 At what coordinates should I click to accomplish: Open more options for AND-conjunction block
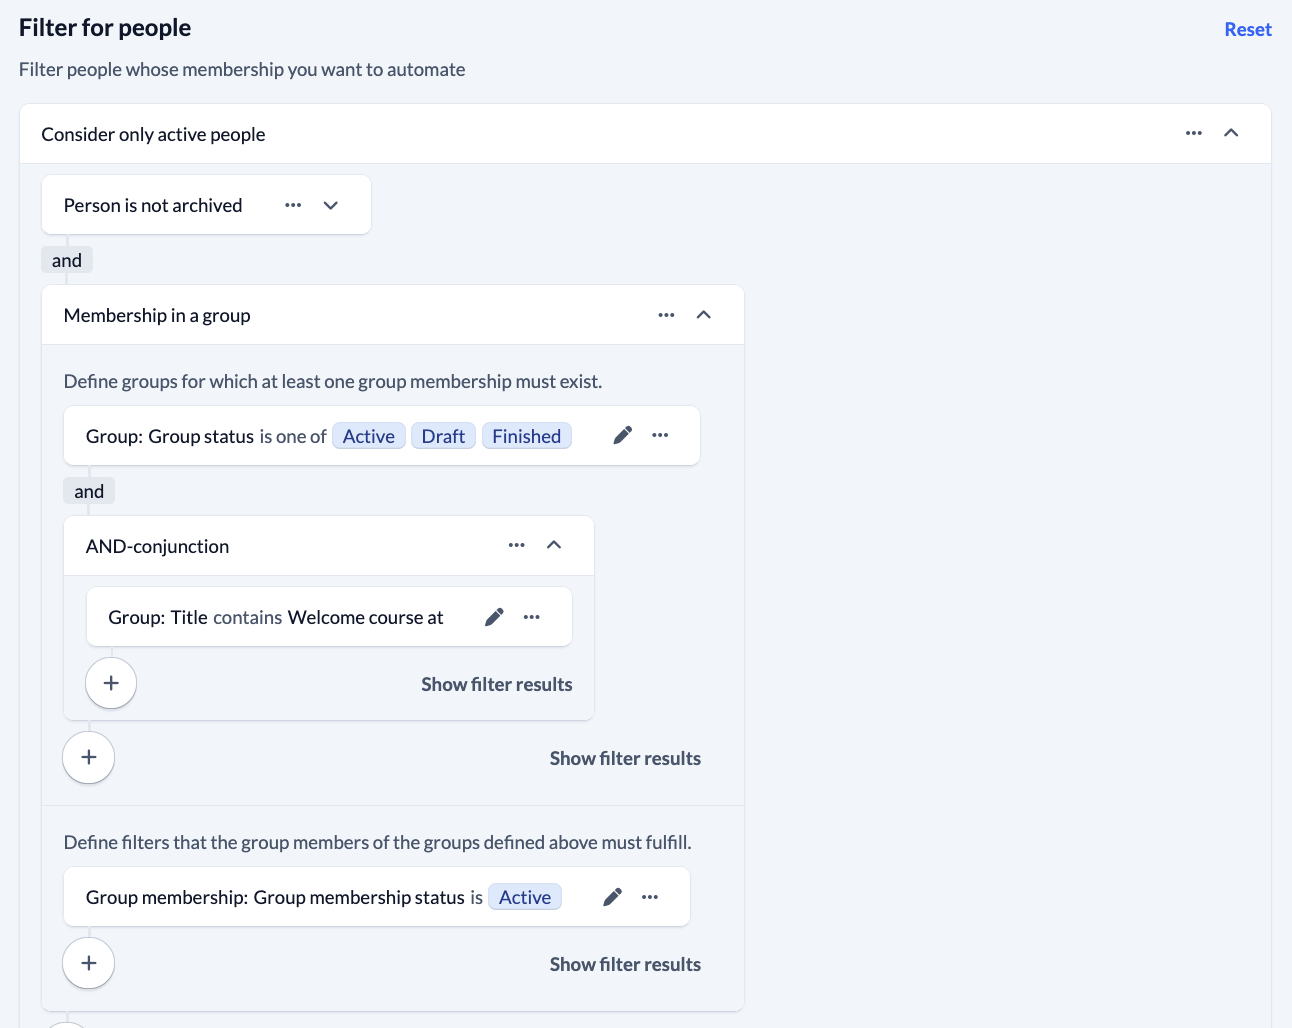[x=516, y=545]
